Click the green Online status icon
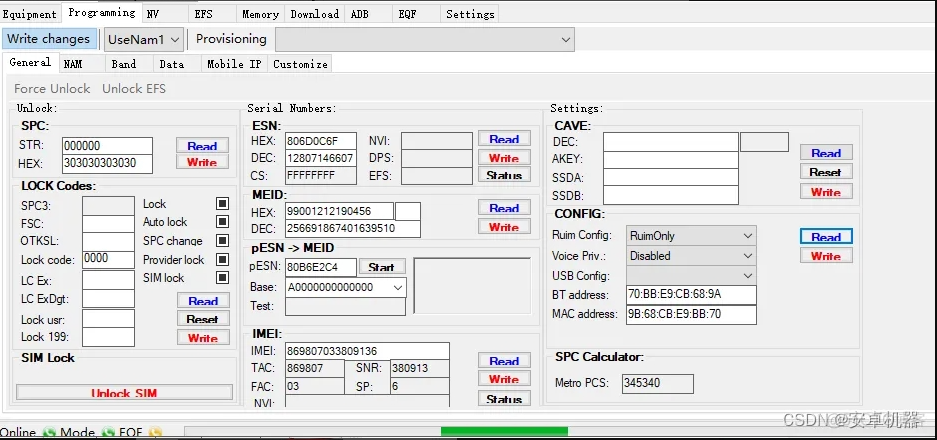The height and width of the screenshot is (440, 937). (x=49, y=433)
